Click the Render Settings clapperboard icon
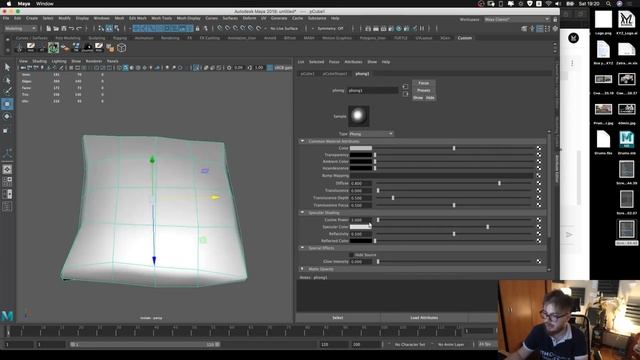 (x=391, y=29)
